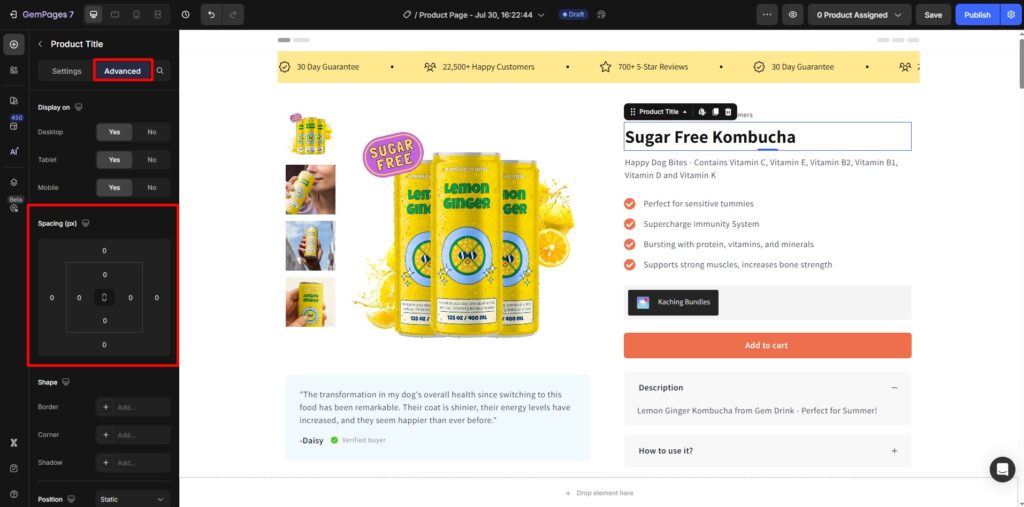Click the redo arrow in top toolbar
1024x507 pixels.
[x=233, y=14]
